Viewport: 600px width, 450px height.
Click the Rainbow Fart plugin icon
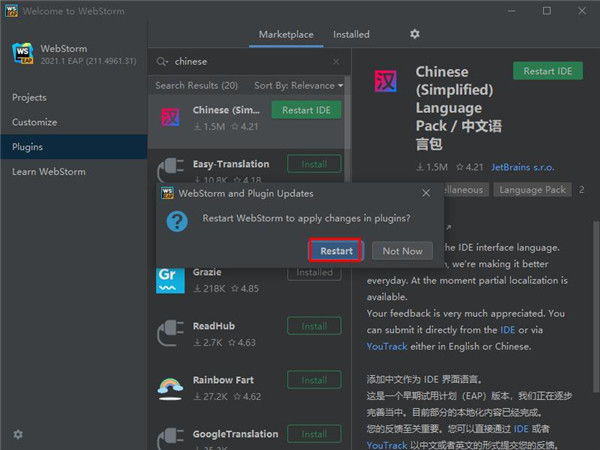point(171,388)
